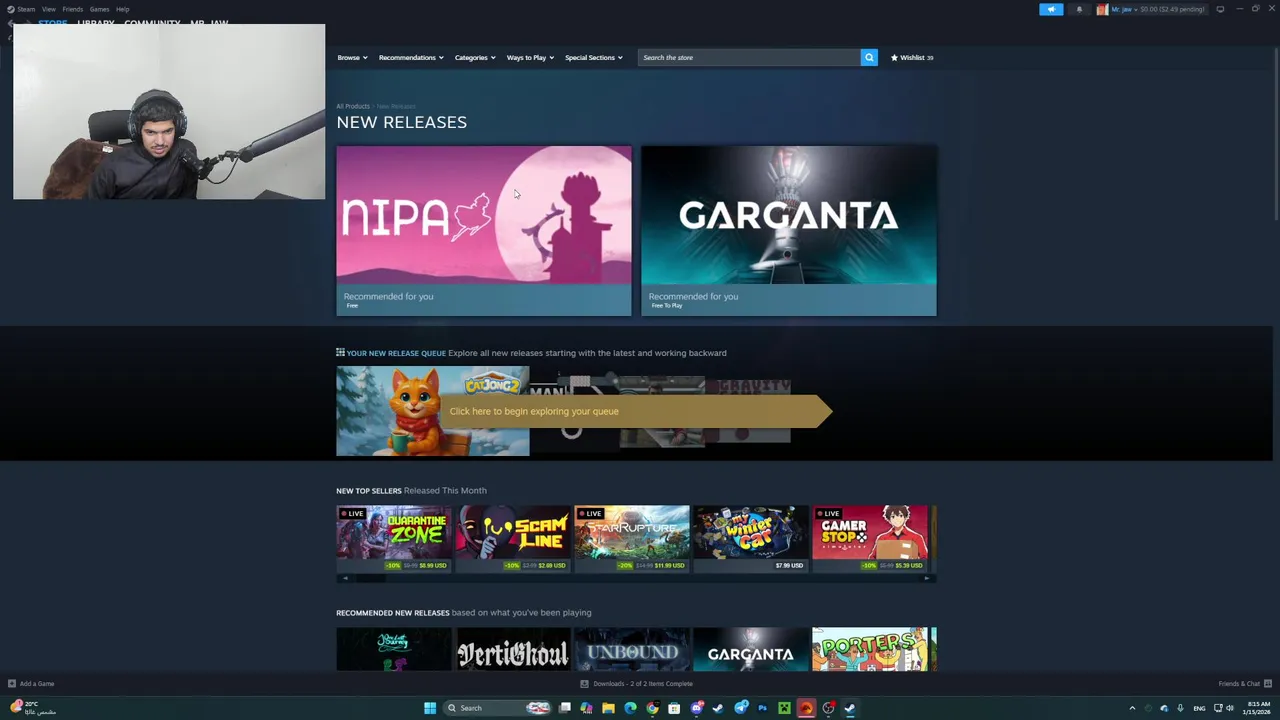Click the microphone icon in system tray
Viewport: 1280px width, 720px height.
coord(1180,708)
